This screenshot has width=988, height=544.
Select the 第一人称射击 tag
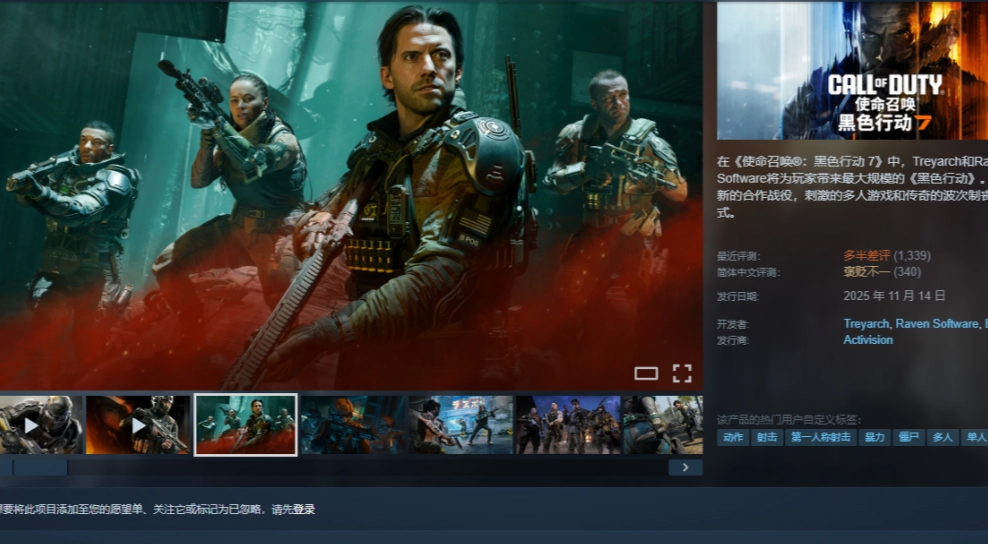click(820, 437)
